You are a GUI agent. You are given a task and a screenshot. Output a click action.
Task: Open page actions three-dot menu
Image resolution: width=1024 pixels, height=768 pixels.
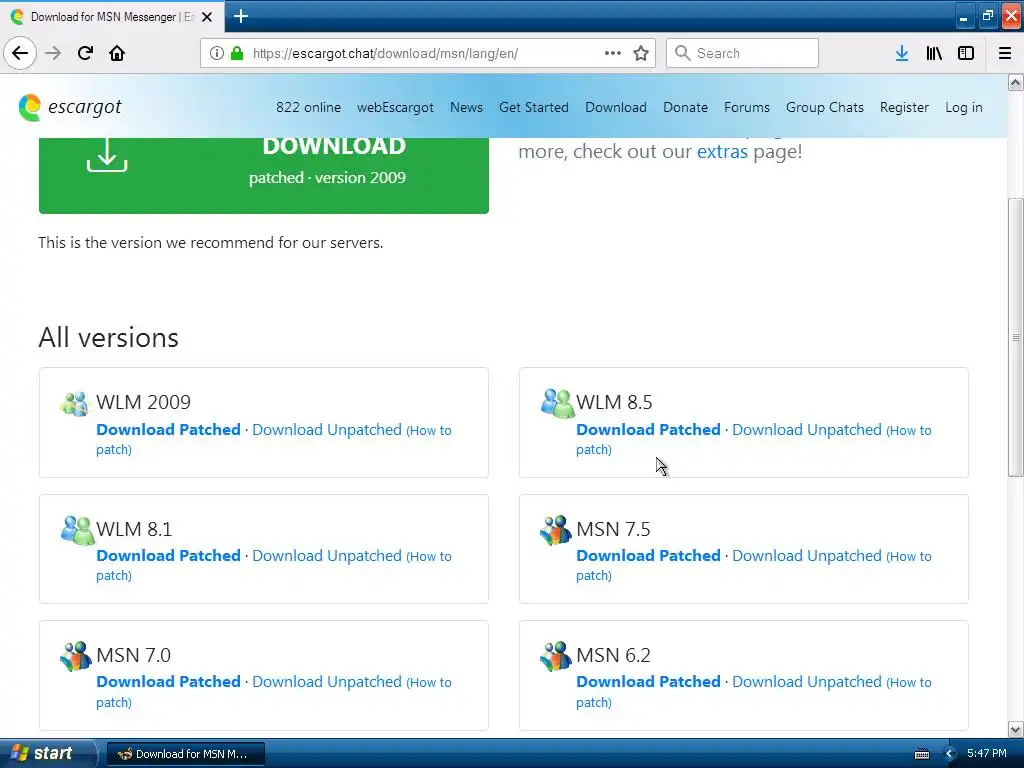613,53
